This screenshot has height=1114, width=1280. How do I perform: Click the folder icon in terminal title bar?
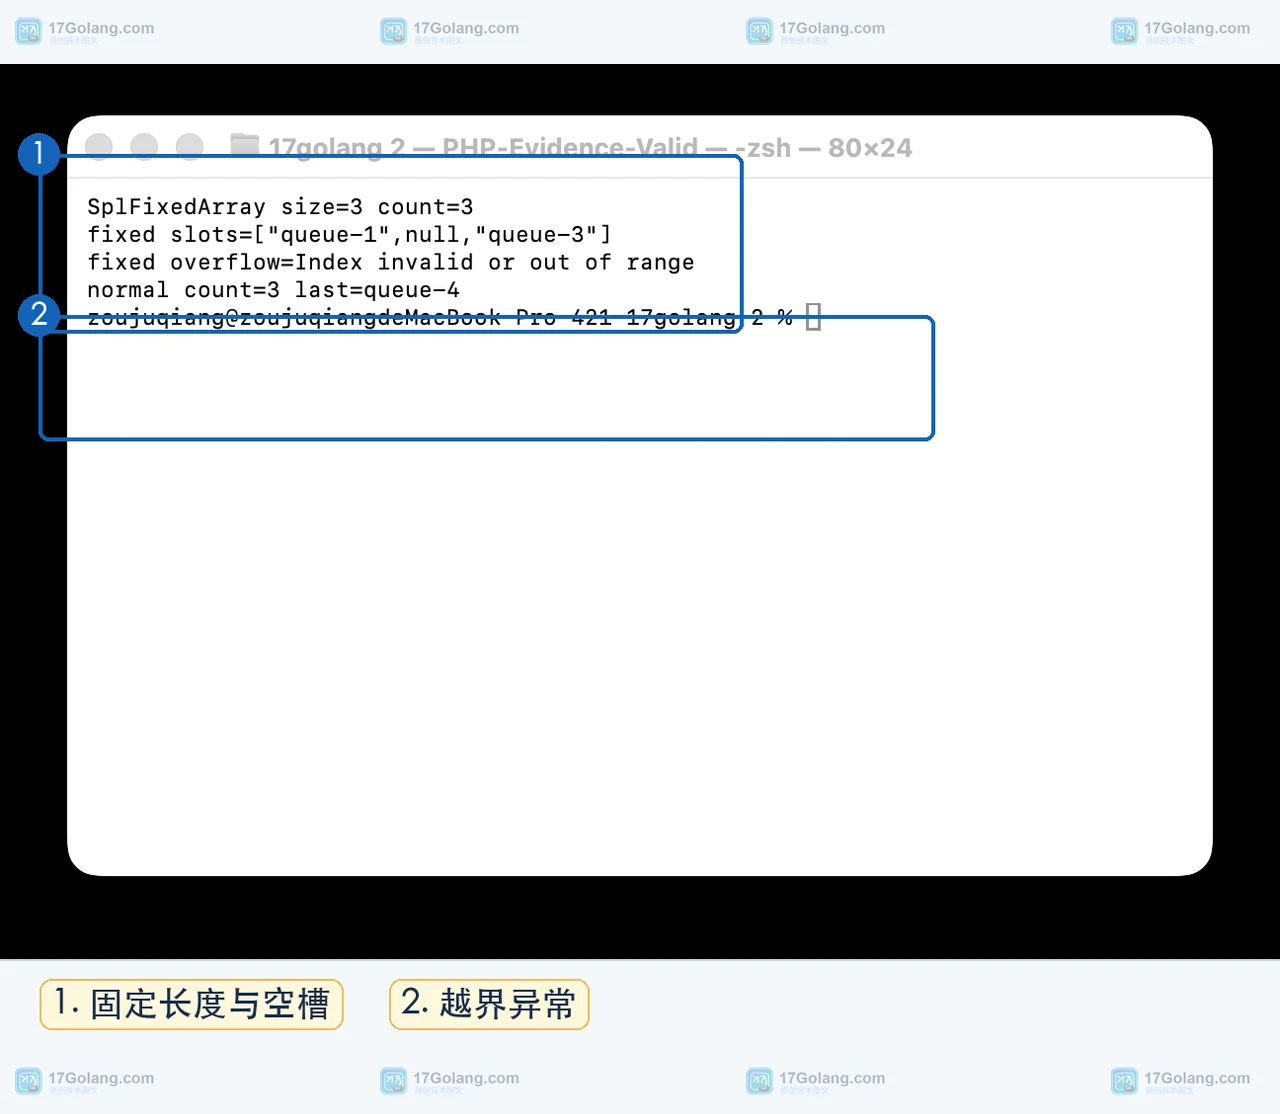pyautogui.click(x=244, y=146)
